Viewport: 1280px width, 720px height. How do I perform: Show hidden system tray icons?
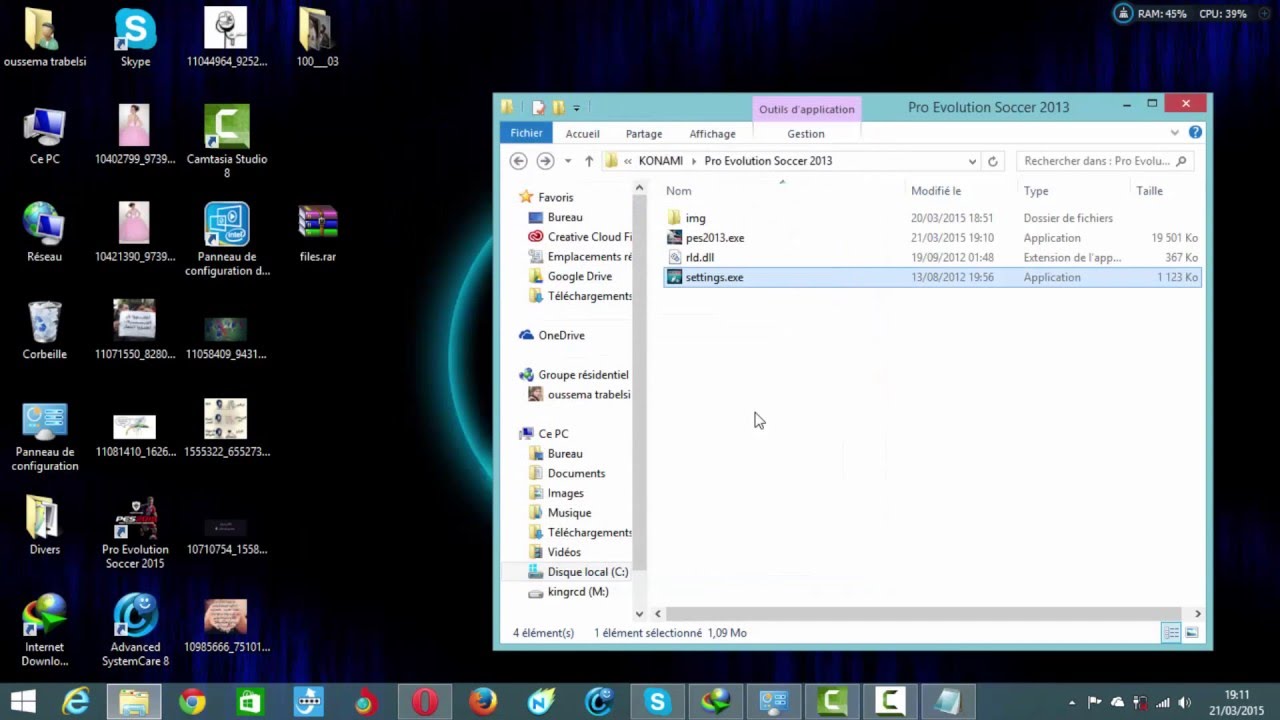1072,702
